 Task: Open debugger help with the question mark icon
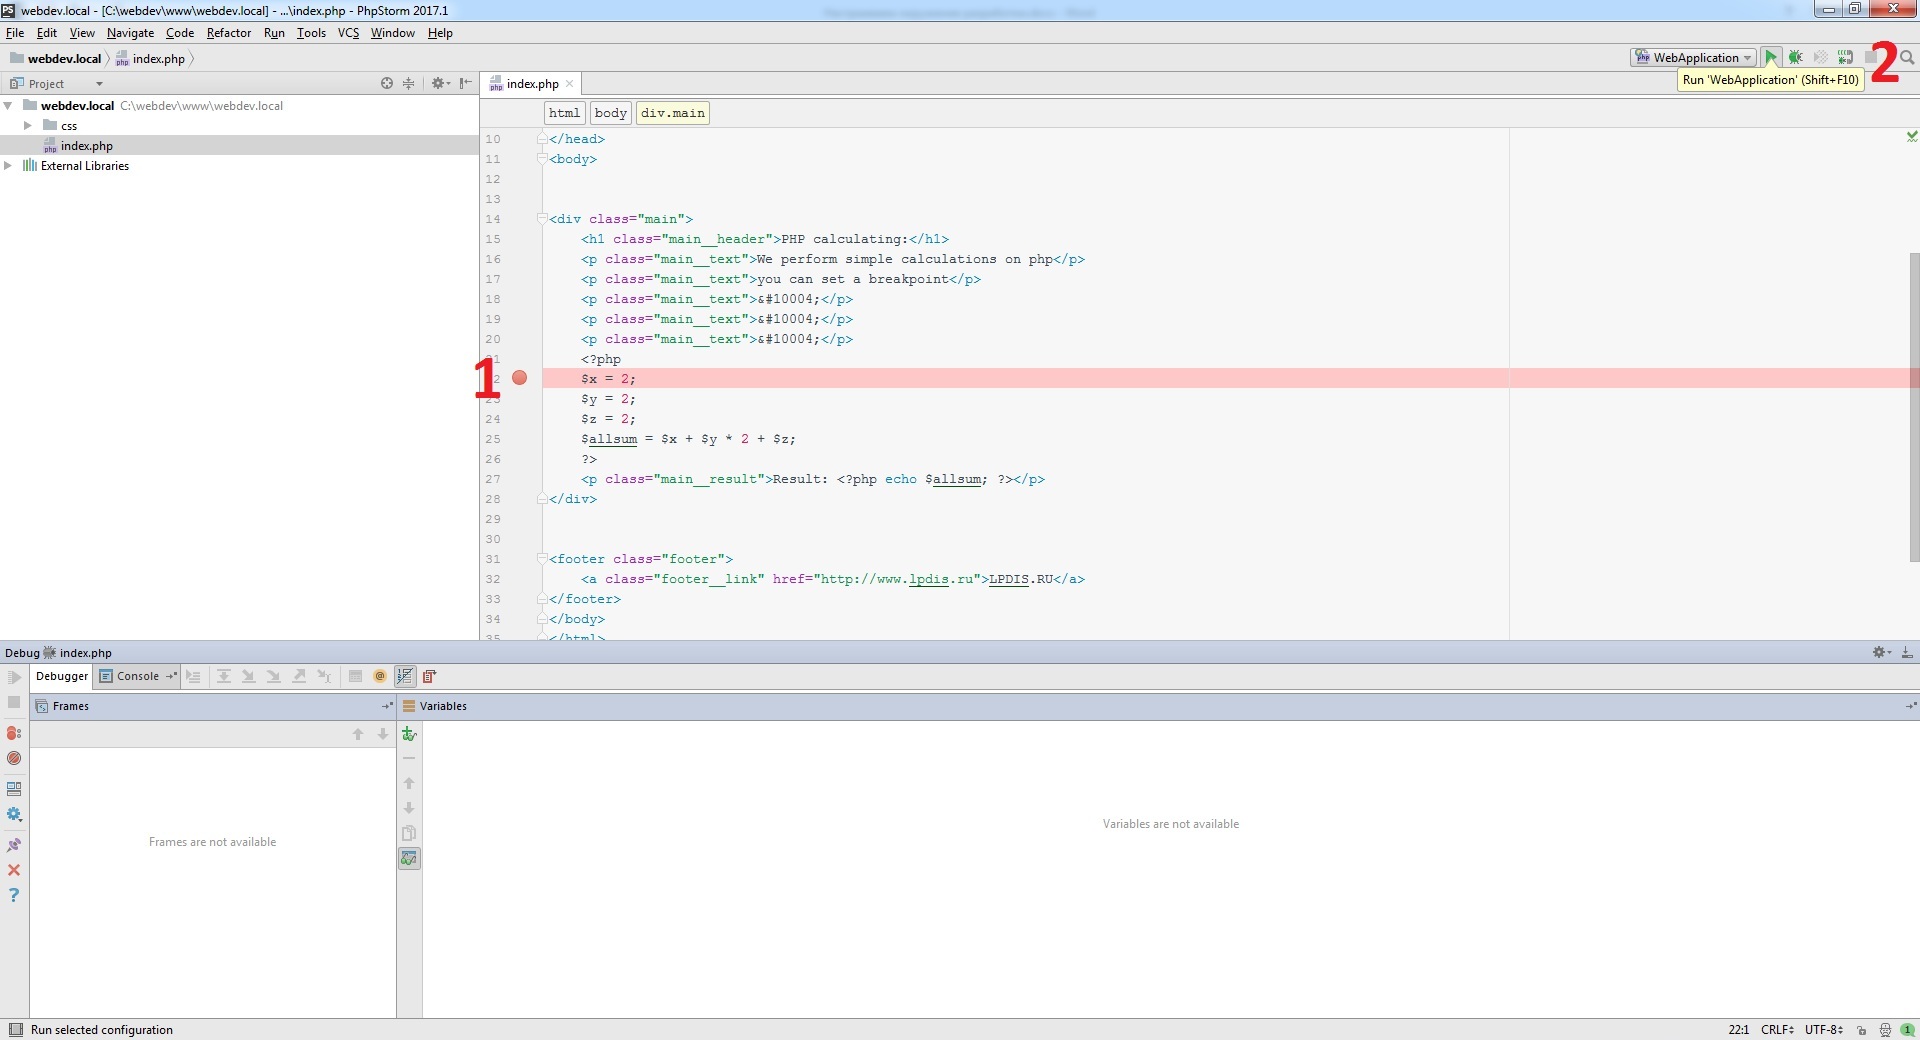(x=14, y=896)
